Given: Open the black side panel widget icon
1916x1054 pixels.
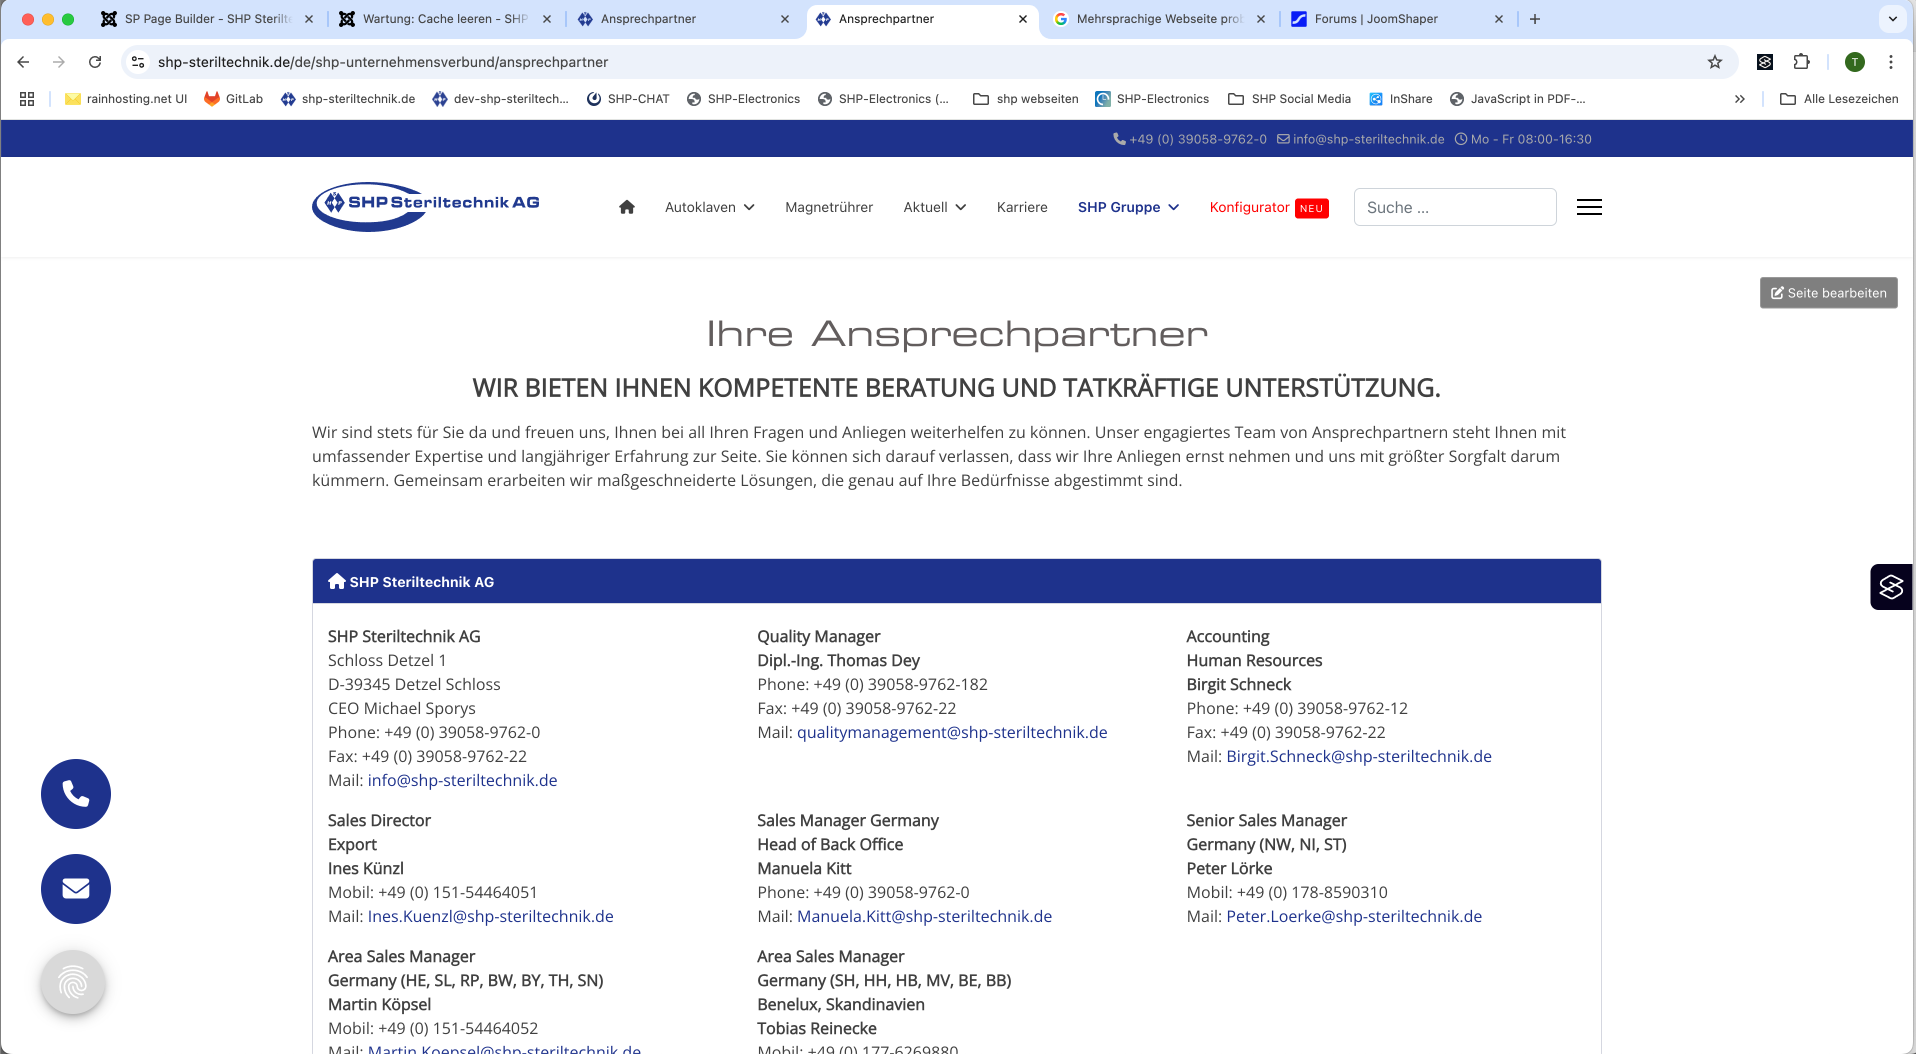Looking at the screenshot, I should click(1891, 587).
